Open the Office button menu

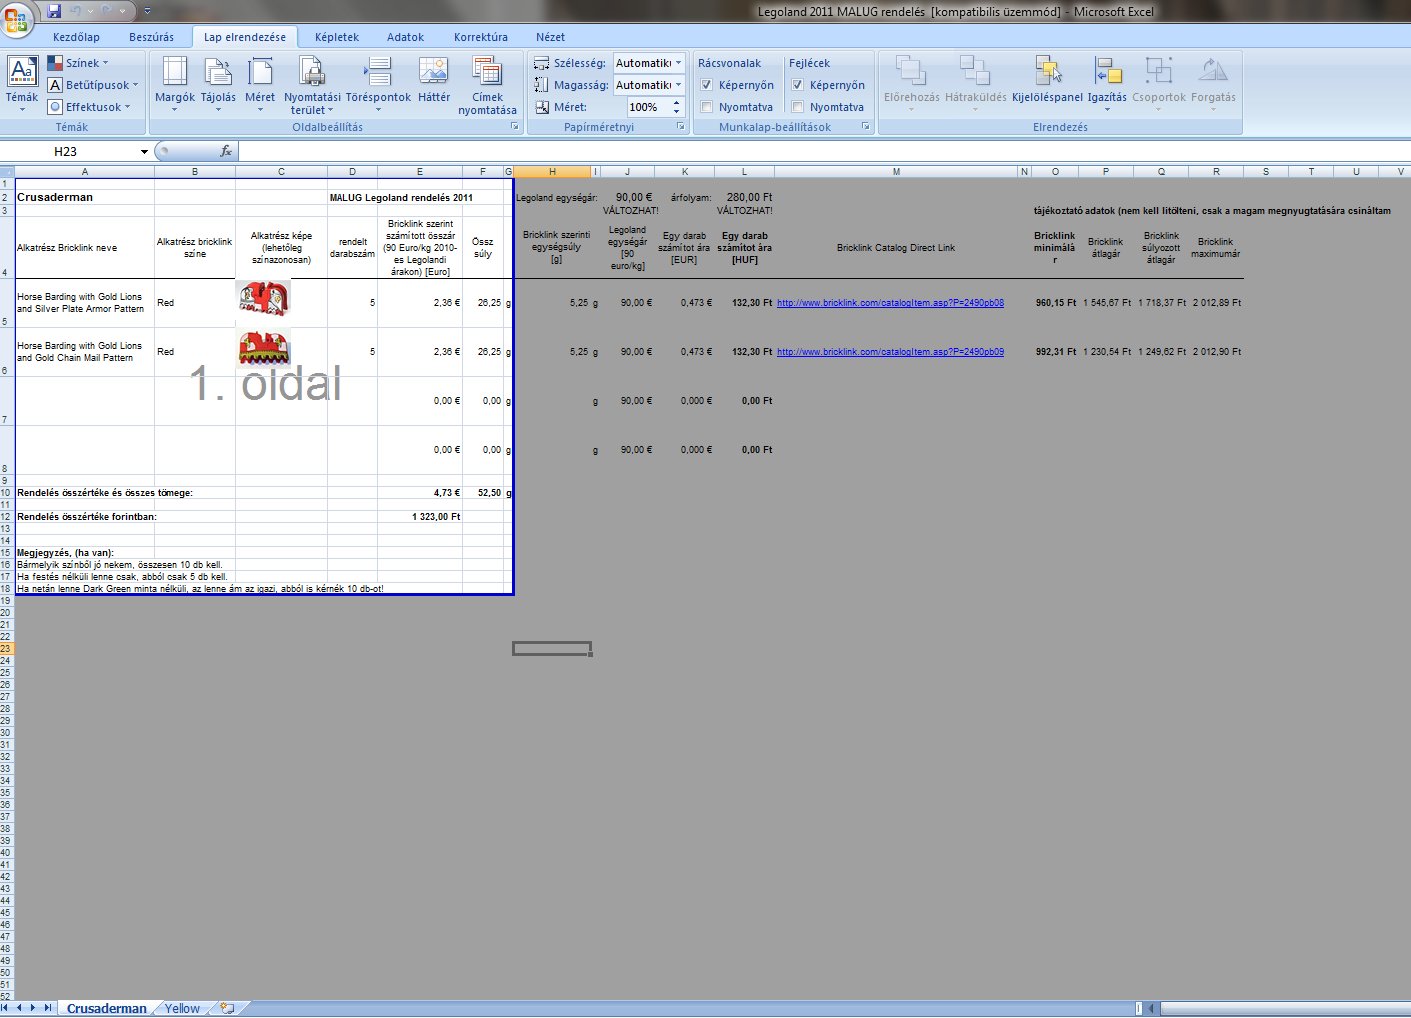17,17
